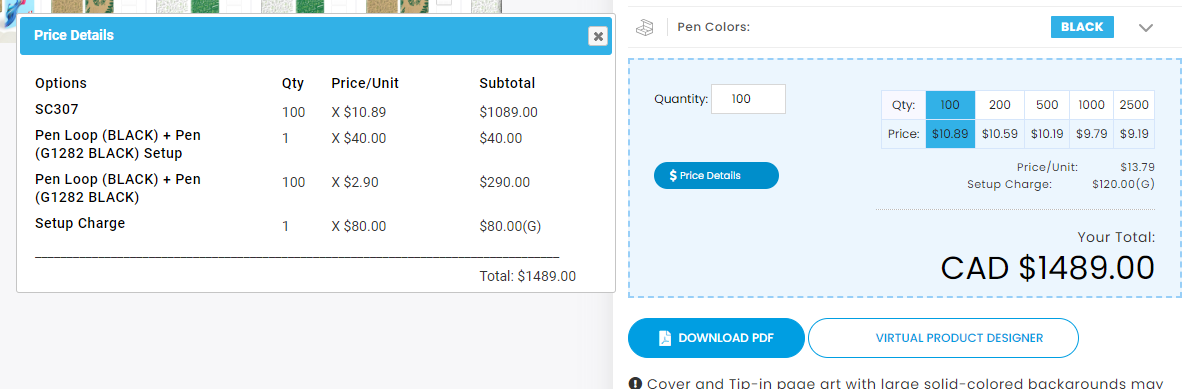The height and width of the screenshot is (389, 1196).
Task: Launch the Virtual Product Designer
Action: pos(943,338)
